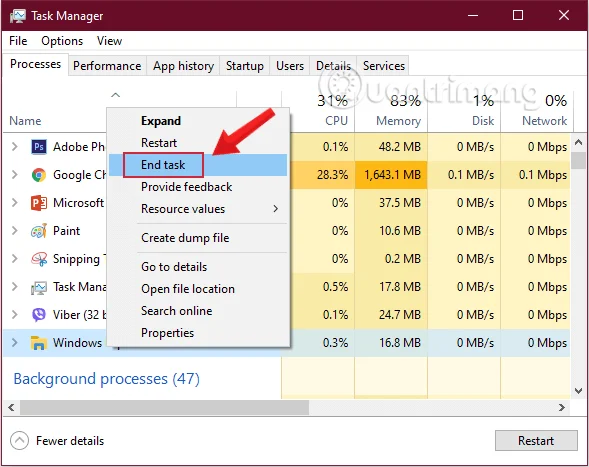Expand the Adobe Photoshop process group
Image resolution: width=589 pixels, height=467 pixels.
(x=15, y=147)
